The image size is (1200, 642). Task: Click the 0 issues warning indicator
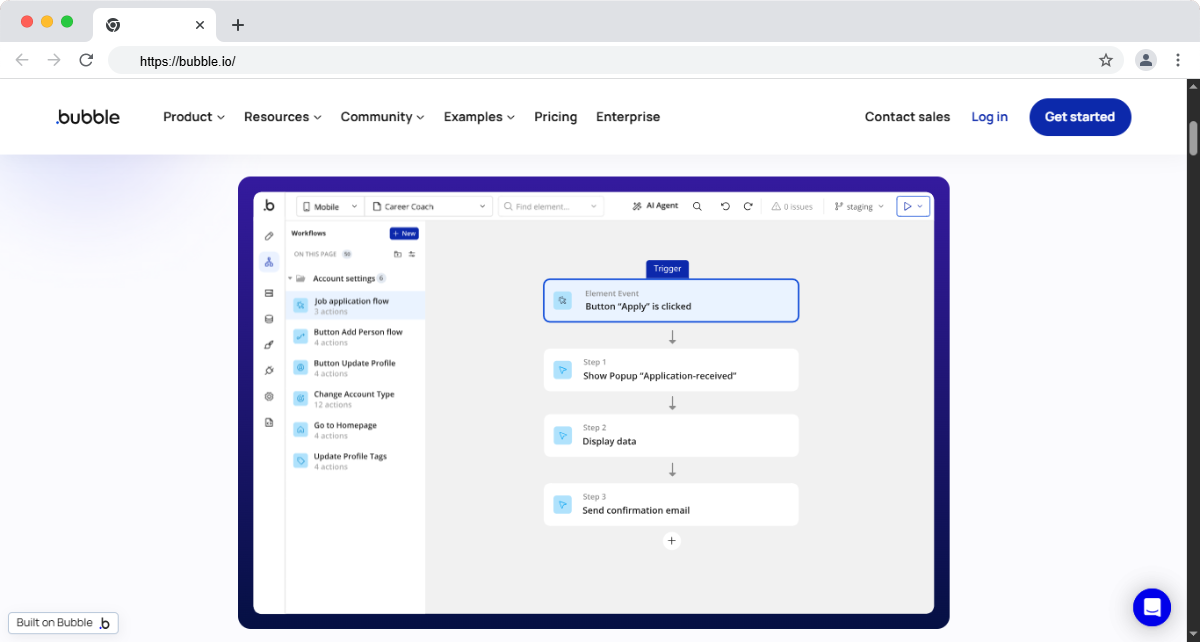(792, 207)
